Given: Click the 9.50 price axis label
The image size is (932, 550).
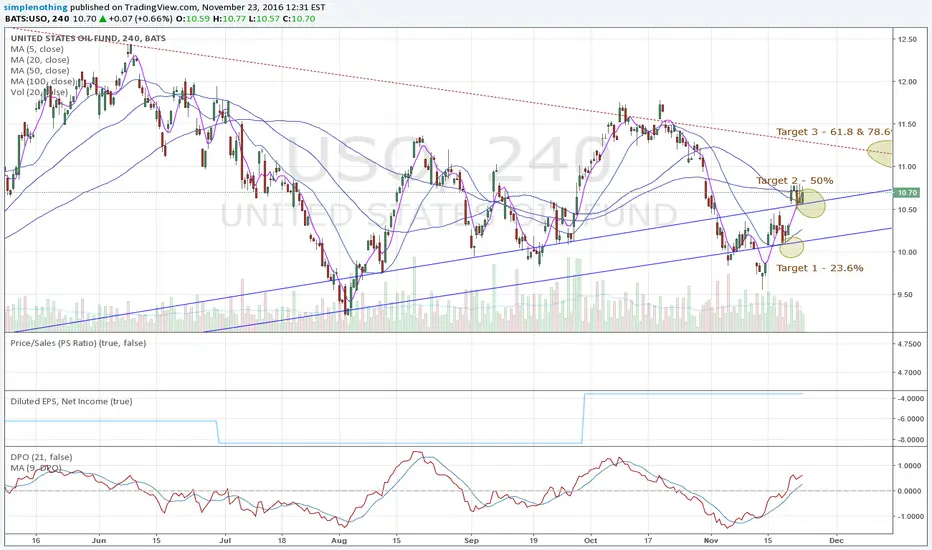Looking at the screenshot, I should point(905,294).
